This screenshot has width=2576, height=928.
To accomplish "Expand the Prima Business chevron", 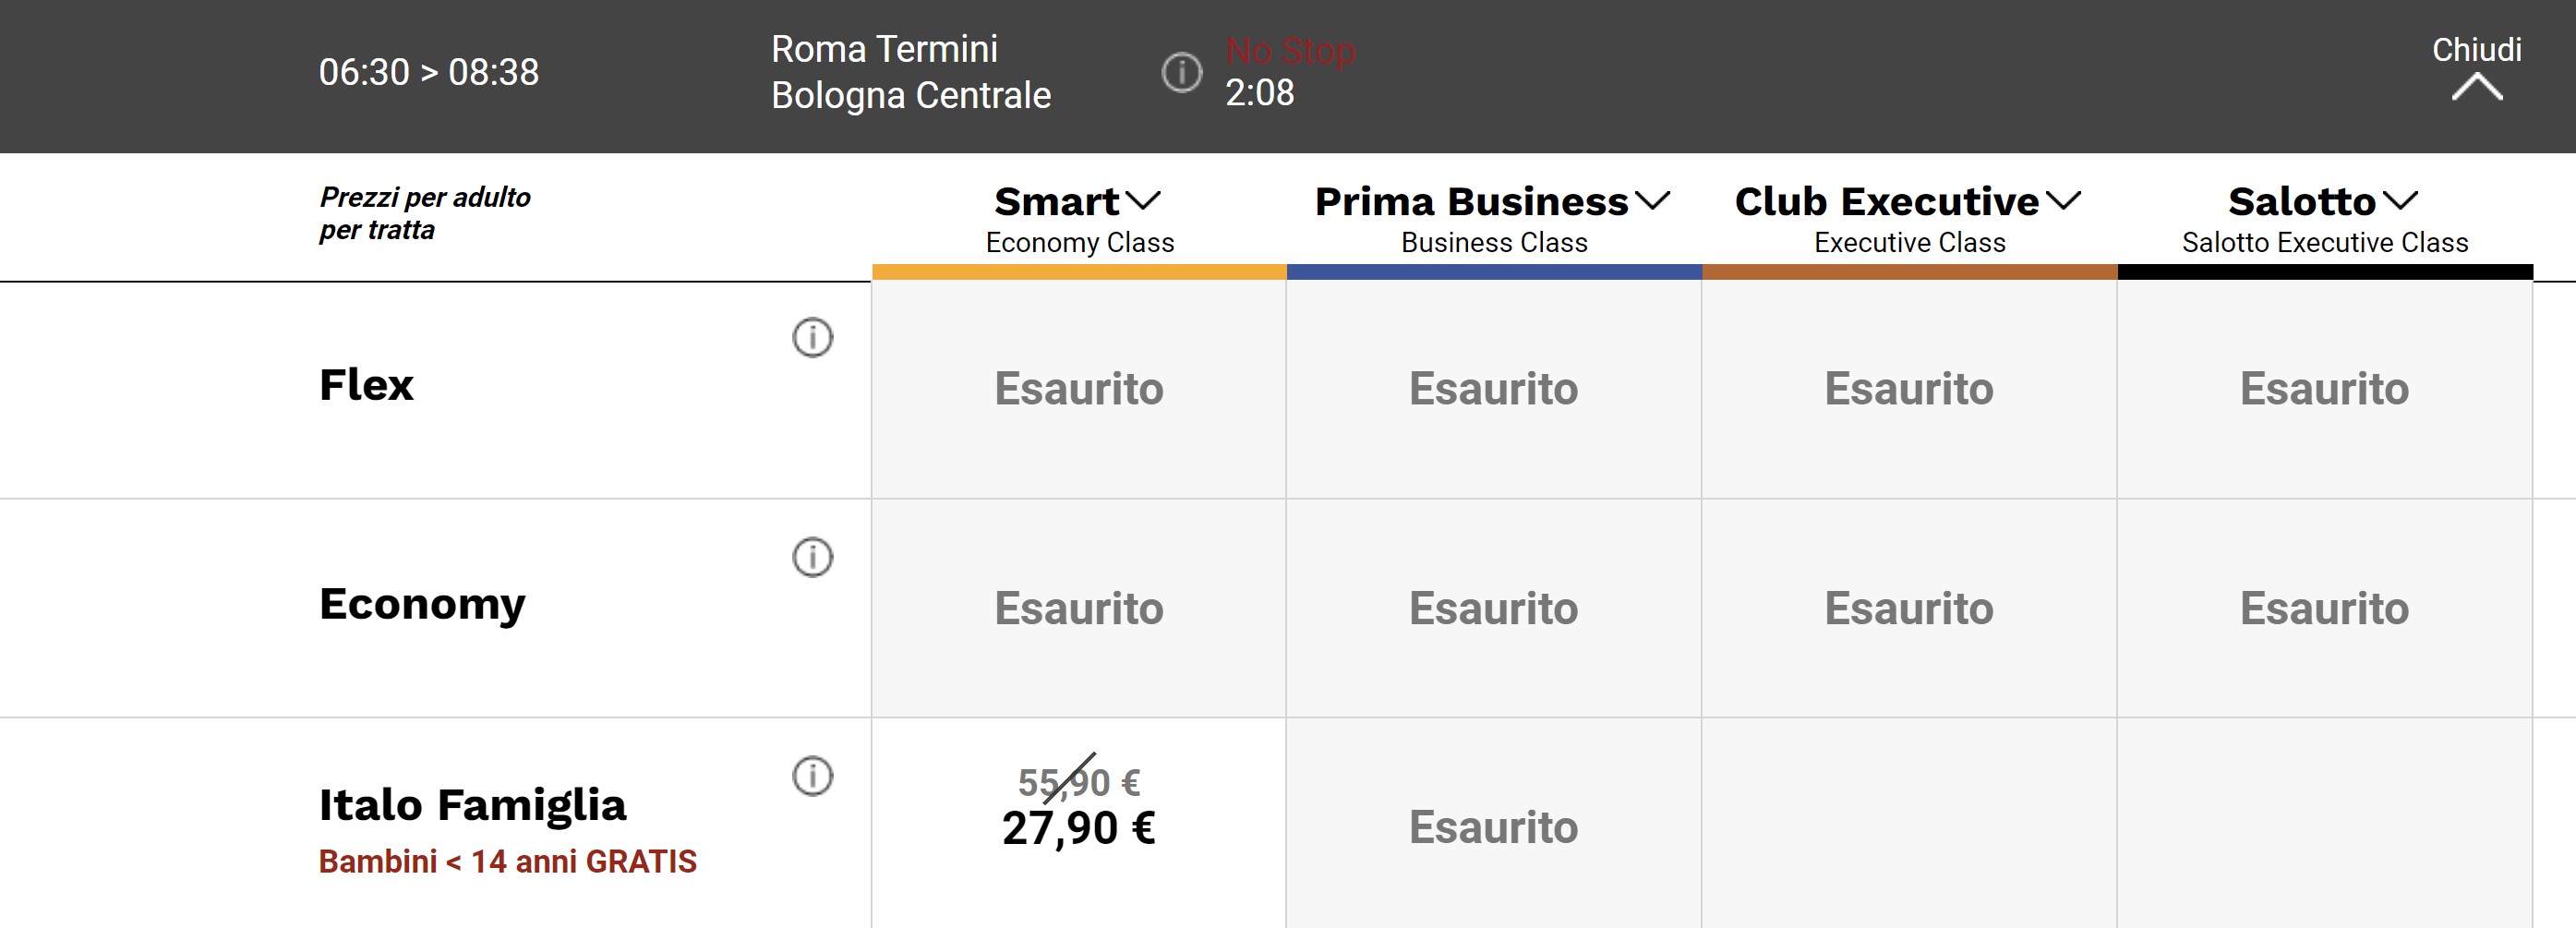I will [x=1652, y=201].
